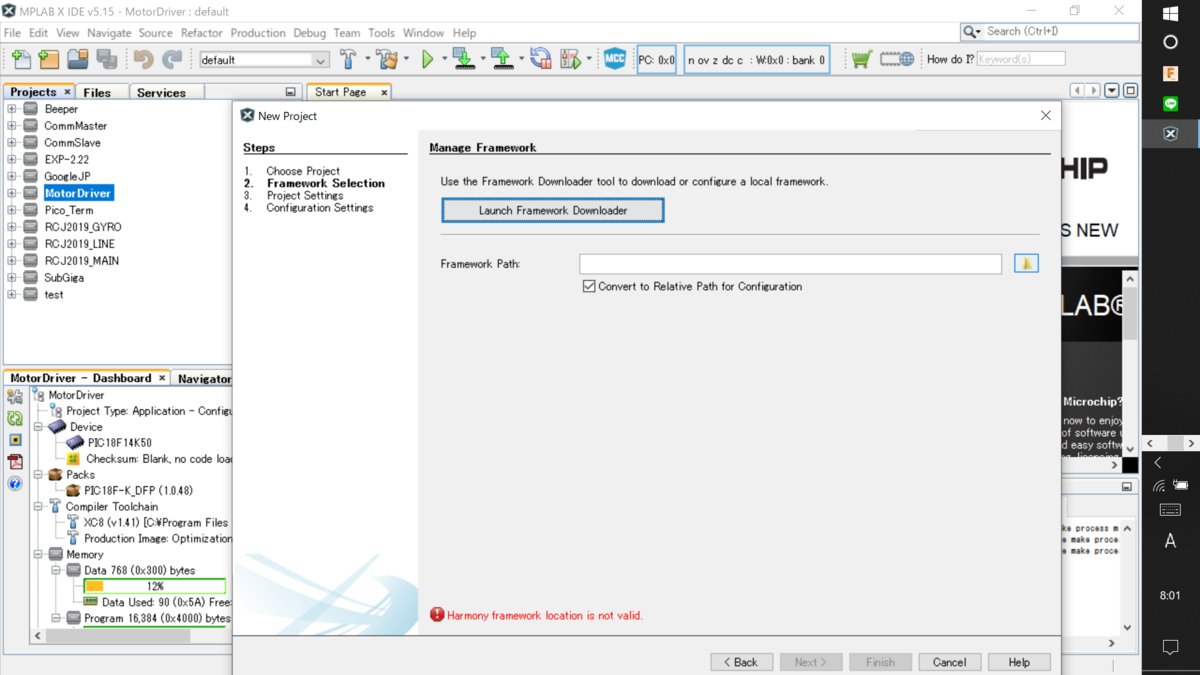This screenshot has height=675, width=1200.
Task: Browse for framework path folder icon
Action: click(x=1026, y=263)
